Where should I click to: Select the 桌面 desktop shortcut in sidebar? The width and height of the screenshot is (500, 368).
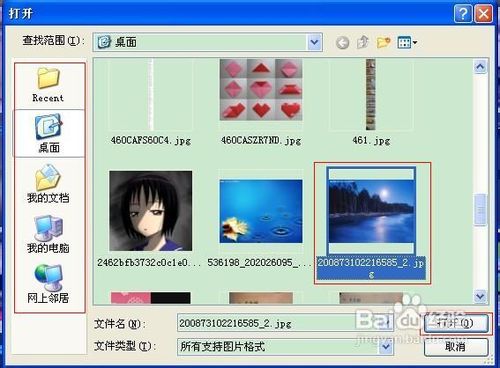49,133
